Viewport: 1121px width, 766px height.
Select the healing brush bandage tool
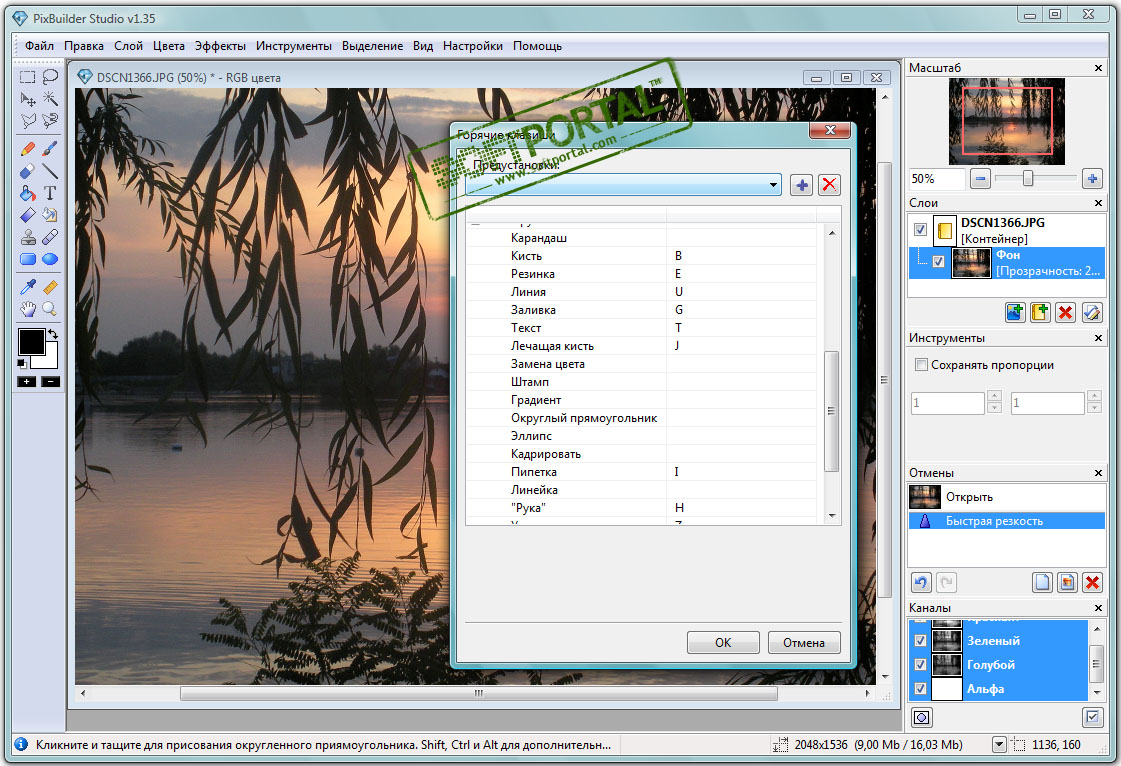click(x=50, y=237)
